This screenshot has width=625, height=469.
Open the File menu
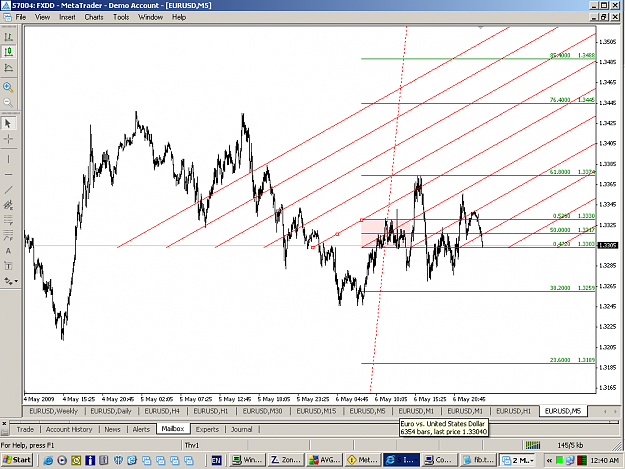click(21, 17)
